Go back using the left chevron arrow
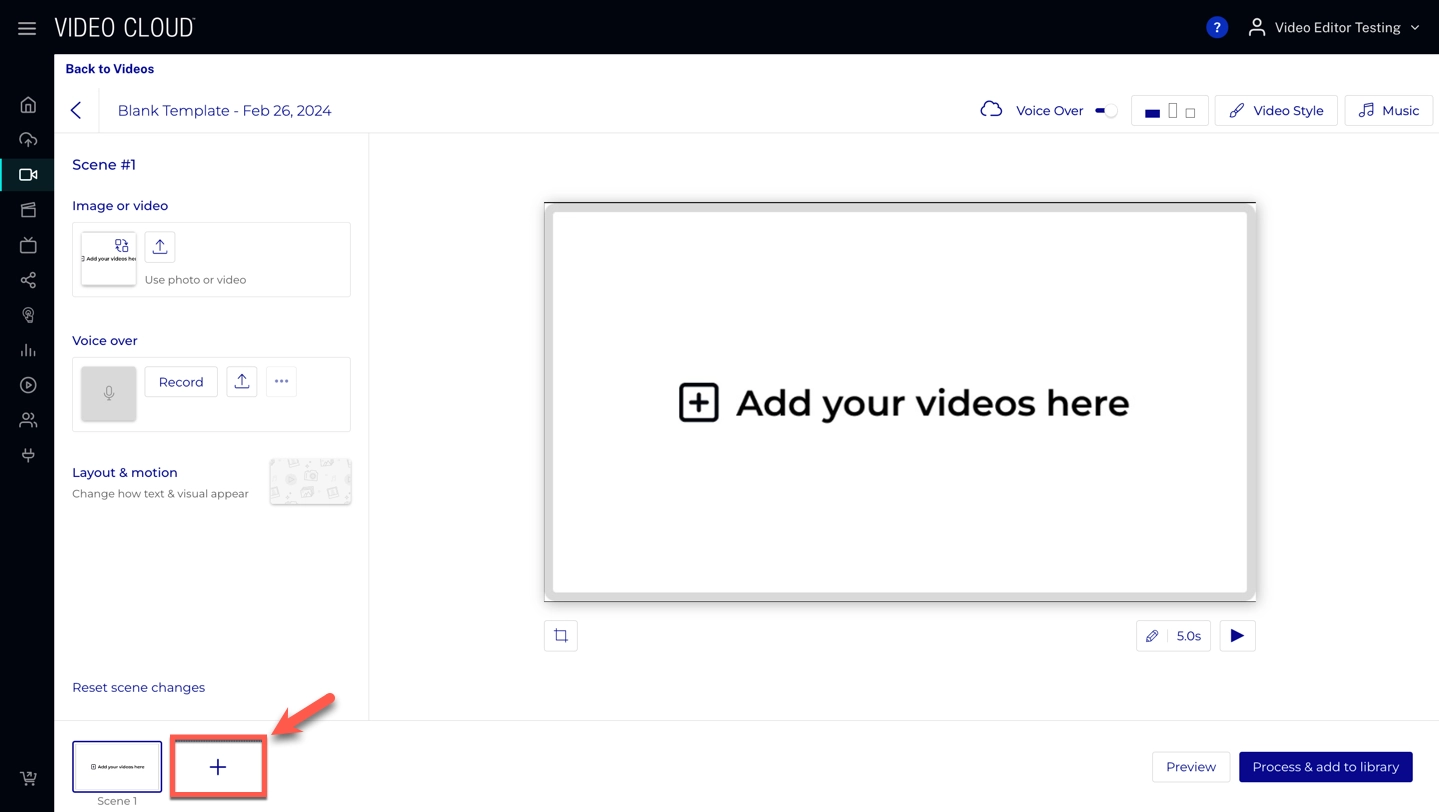The image size is (1439, 812). (x=76, y=111)
